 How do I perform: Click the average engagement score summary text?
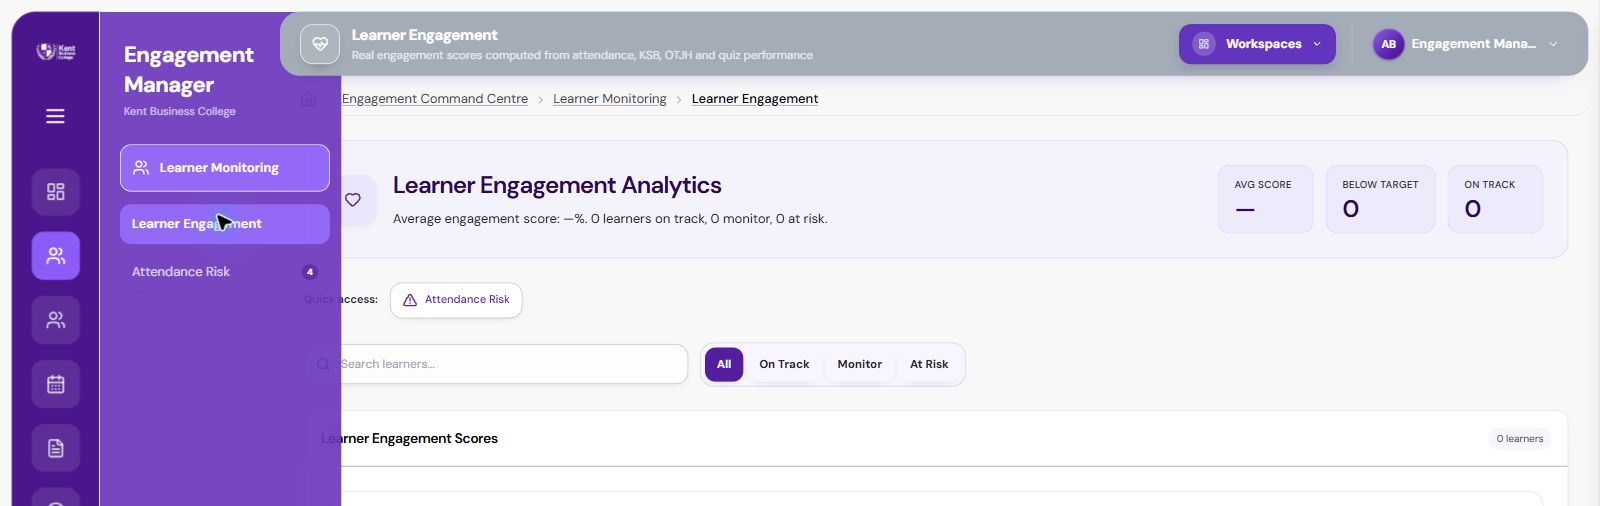[610, 219]
